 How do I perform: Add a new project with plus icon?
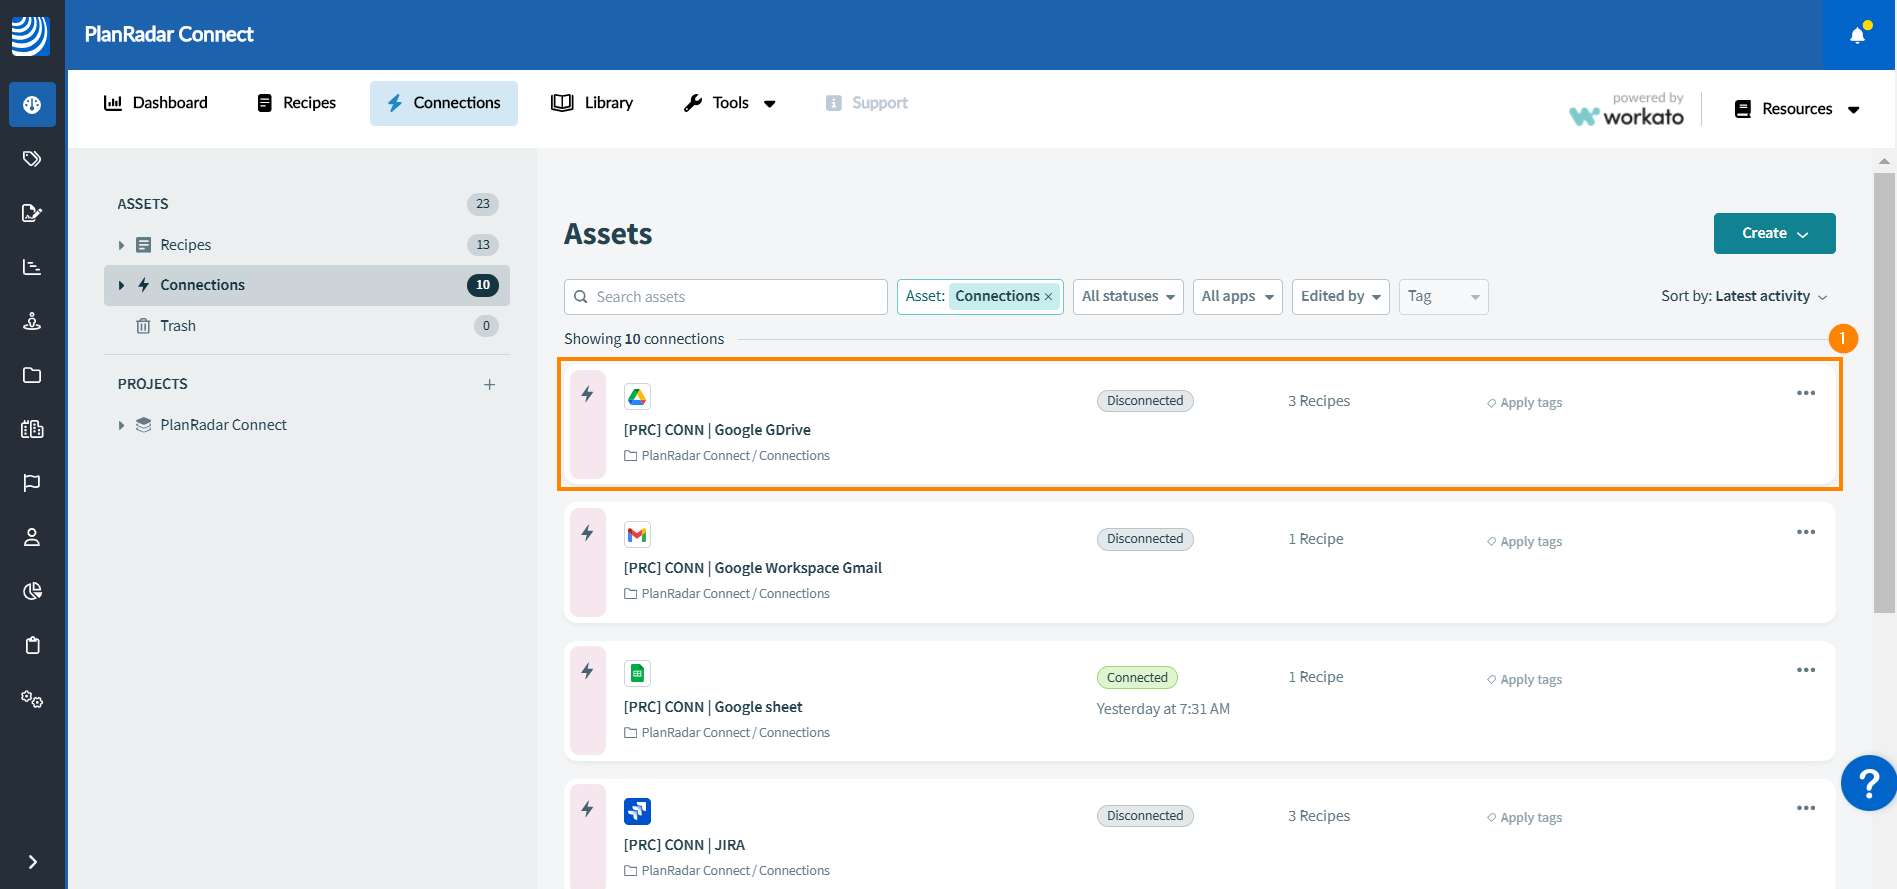[489, 384]
